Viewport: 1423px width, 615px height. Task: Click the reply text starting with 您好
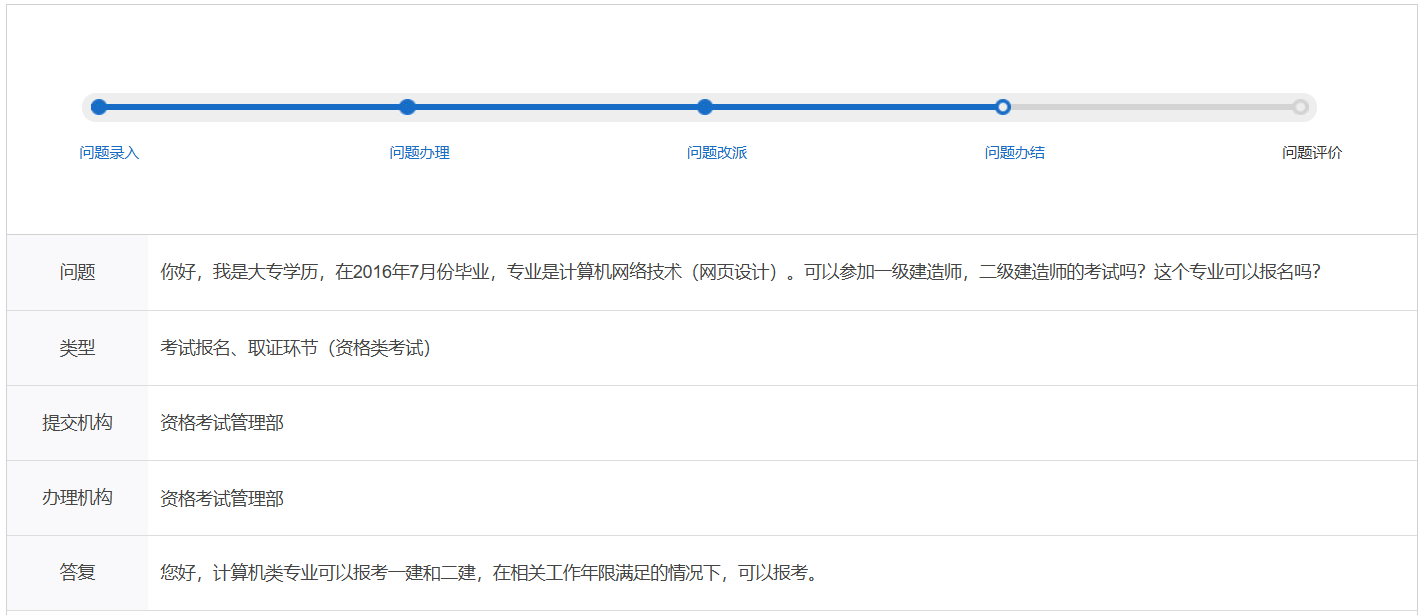[x=489, y=573]
